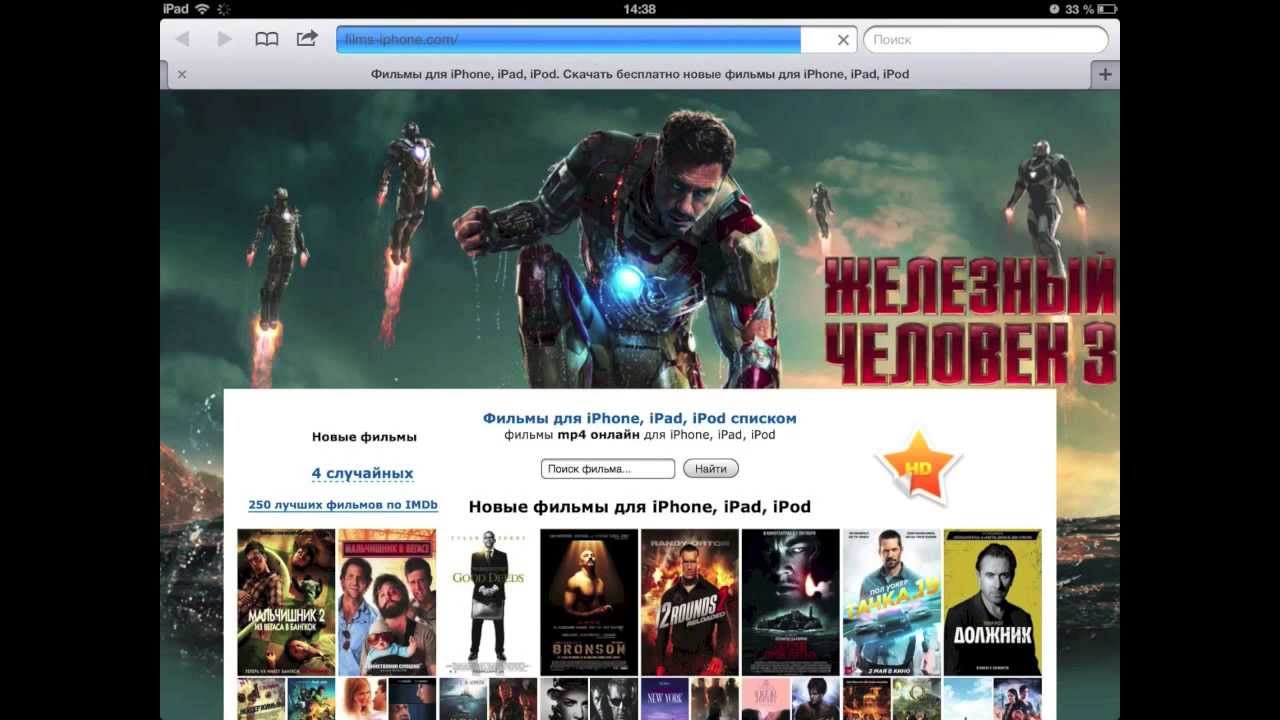Select the Фильмы для iPhone tab title

click(640, 74)
